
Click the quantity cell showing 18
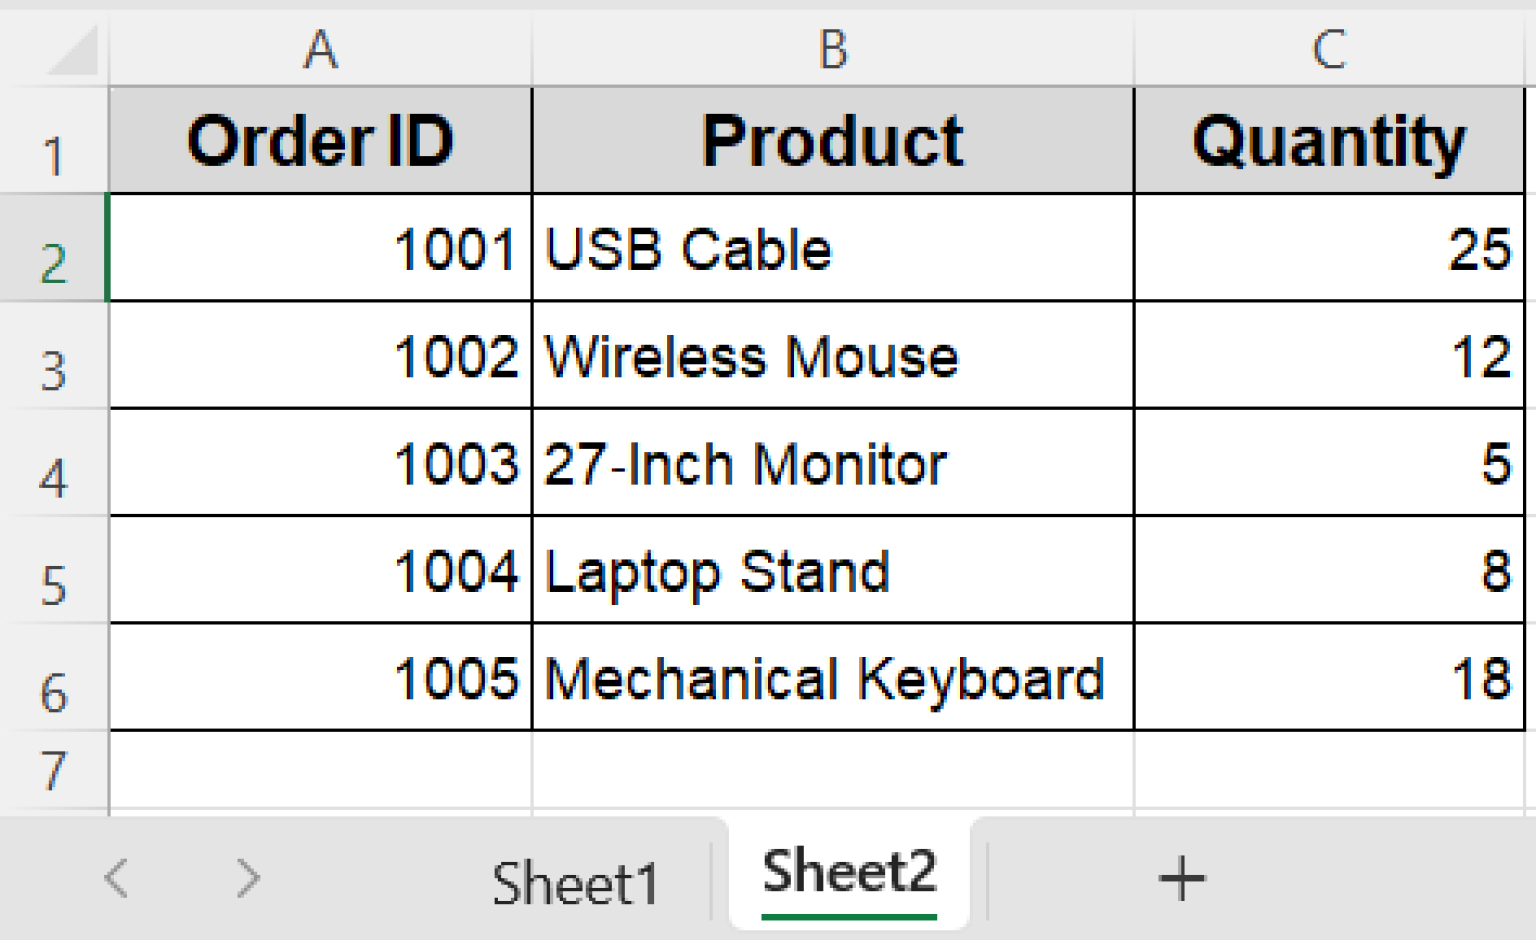point(1329,679)
